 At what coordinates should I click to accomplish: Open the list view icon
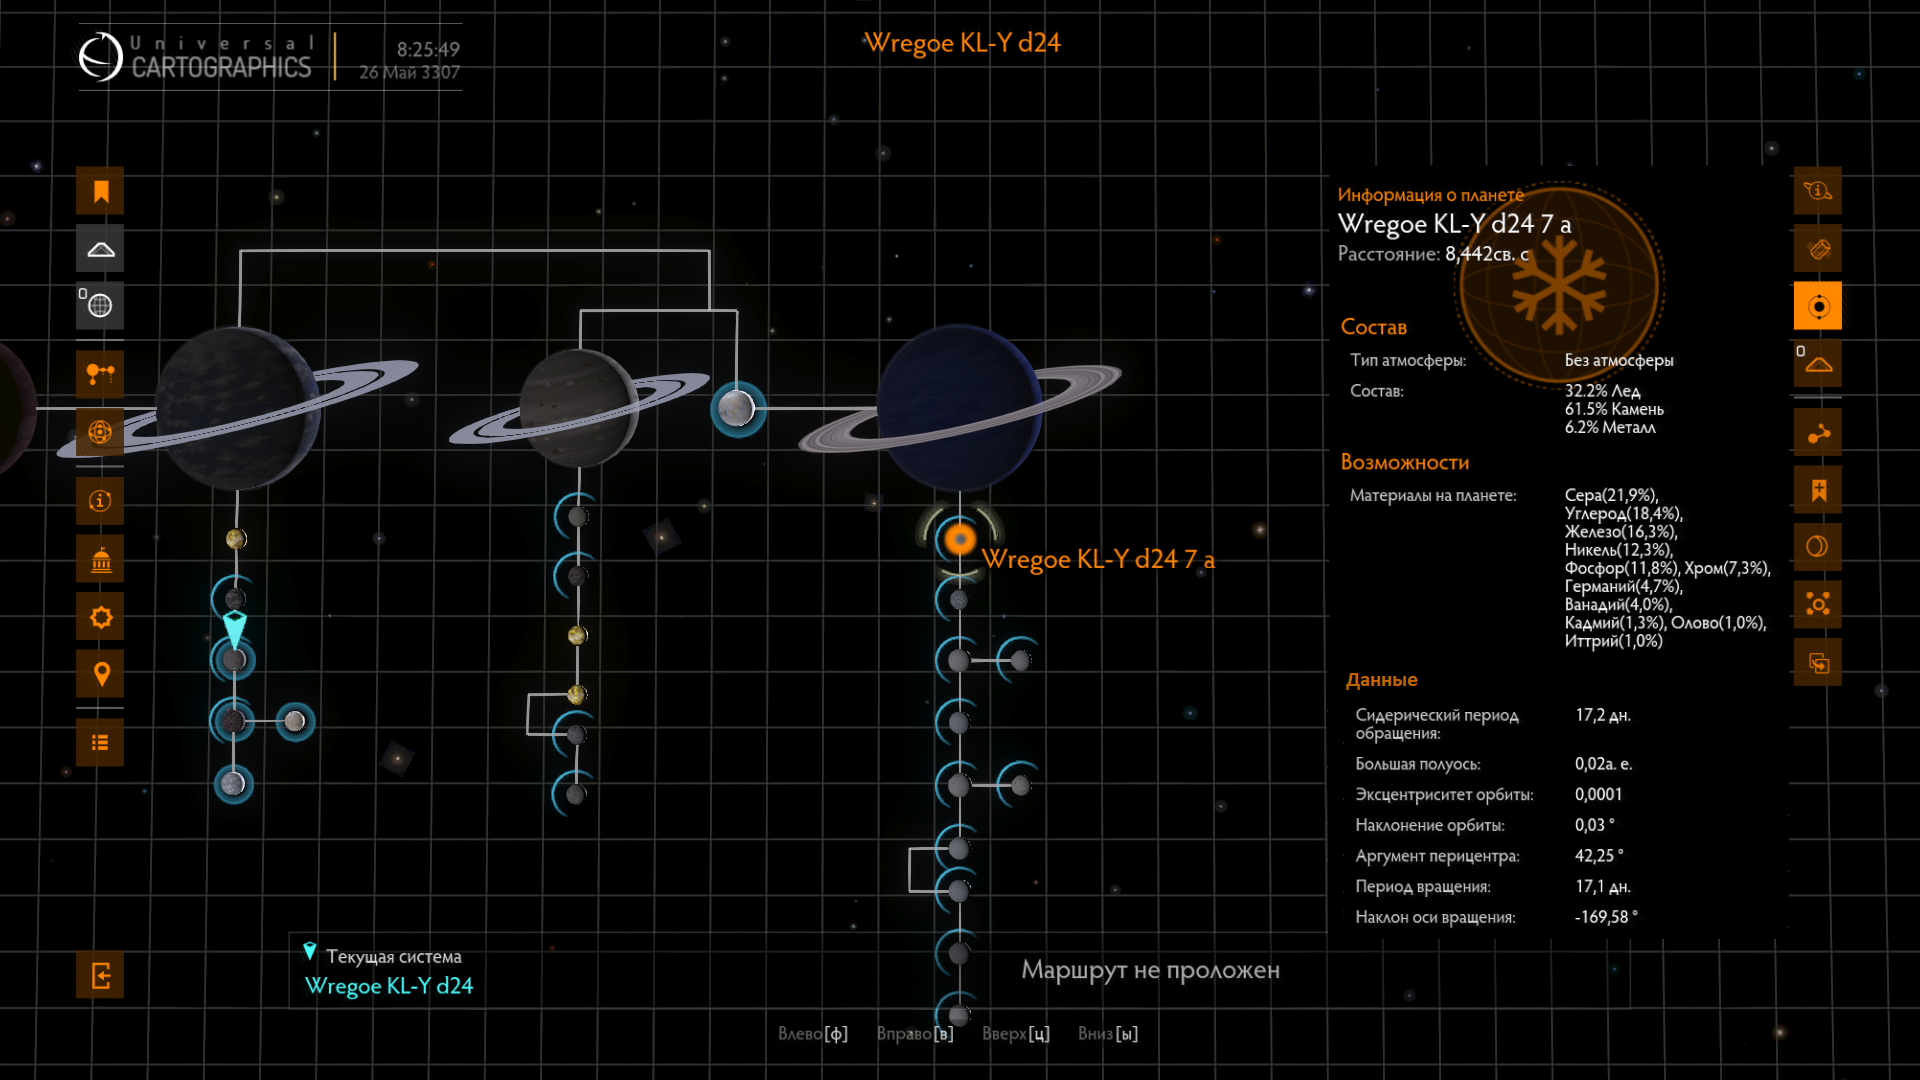[100, 743]
